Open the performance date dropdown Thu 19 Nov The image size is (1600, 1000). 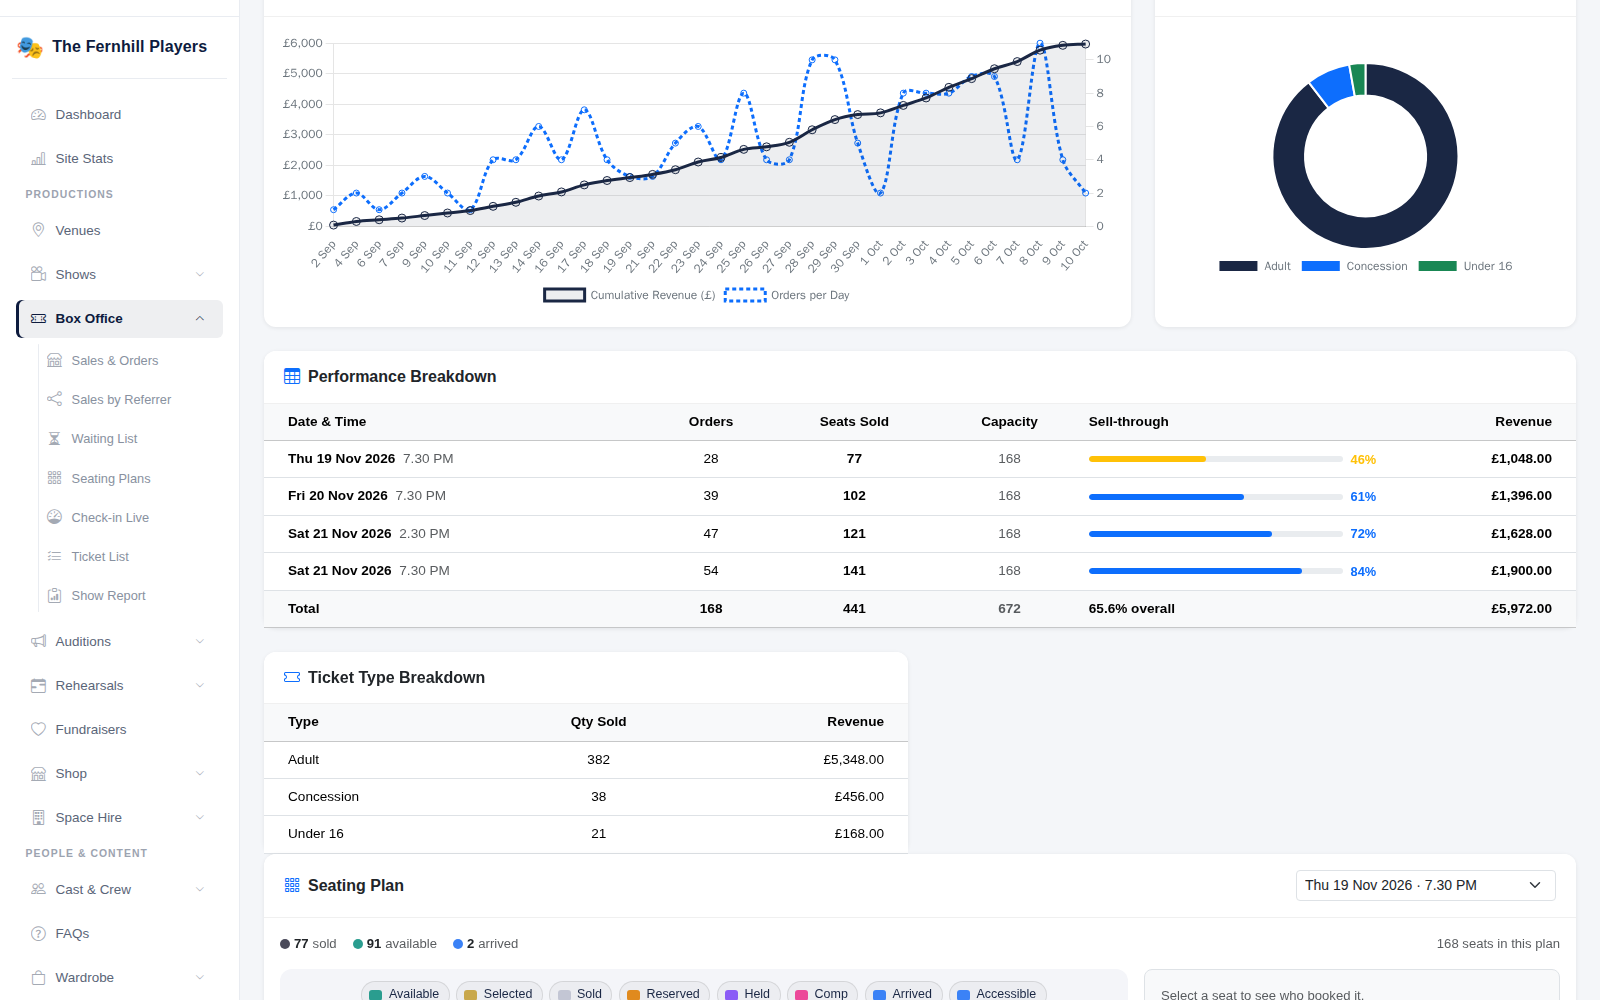1425,886
